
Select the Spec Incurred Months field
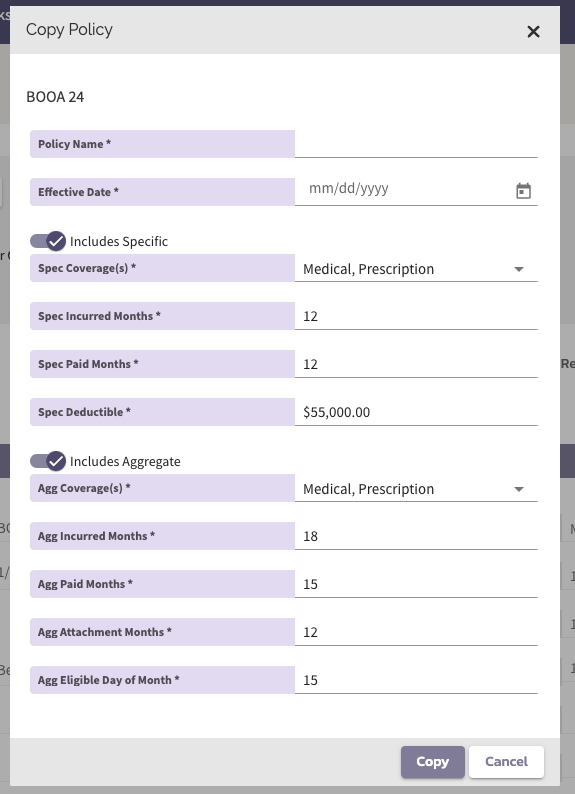tap(416, 316)
